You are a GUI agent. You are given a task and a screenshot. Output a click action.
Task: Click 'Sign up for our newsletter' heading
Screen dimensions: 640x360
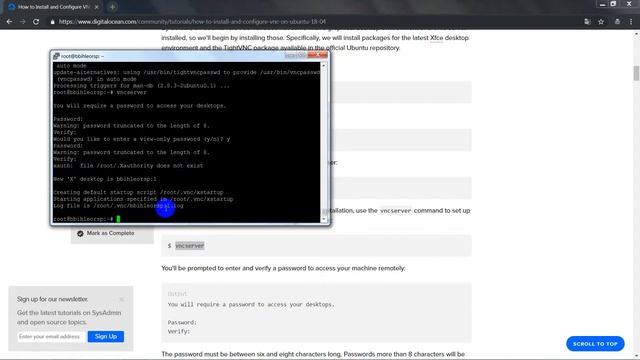[52, 299]
